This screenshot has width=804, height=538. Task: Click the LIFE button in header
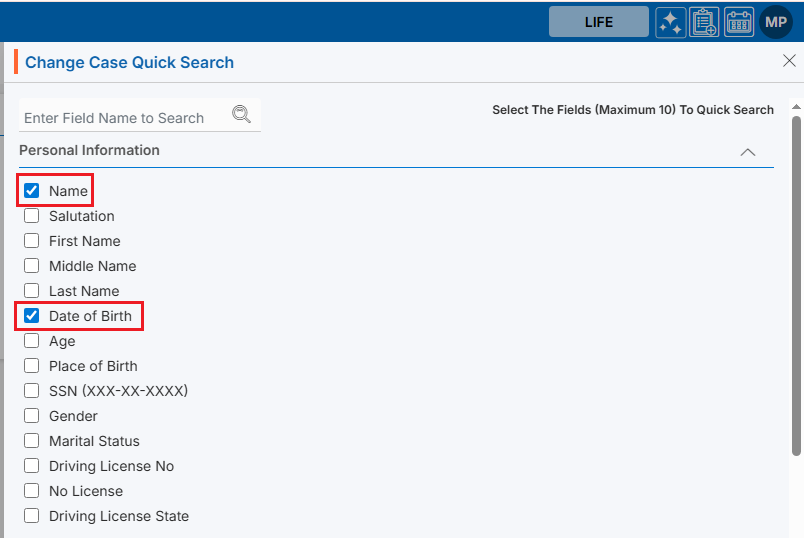(598, 22)
